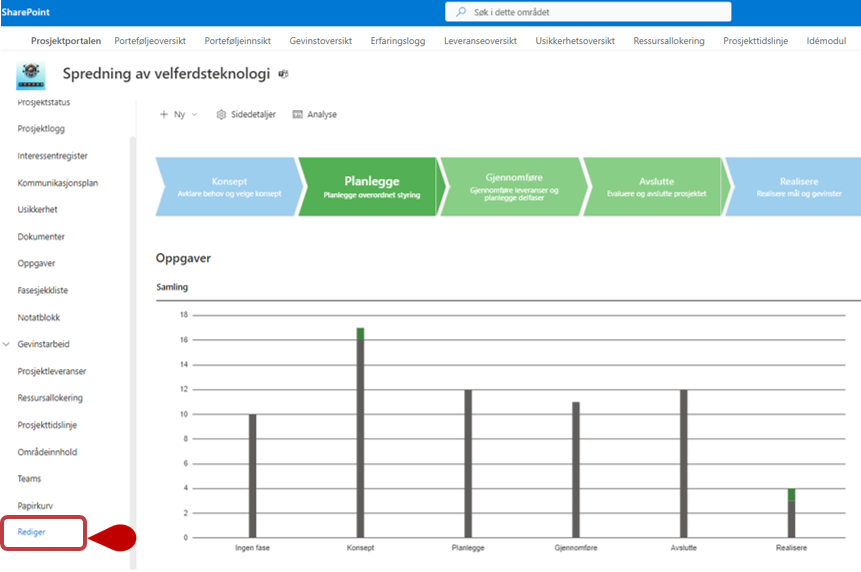Click the search magnifier icon
Image resolution: width=861 pixels, height=572 pixels.
[461, 12]
